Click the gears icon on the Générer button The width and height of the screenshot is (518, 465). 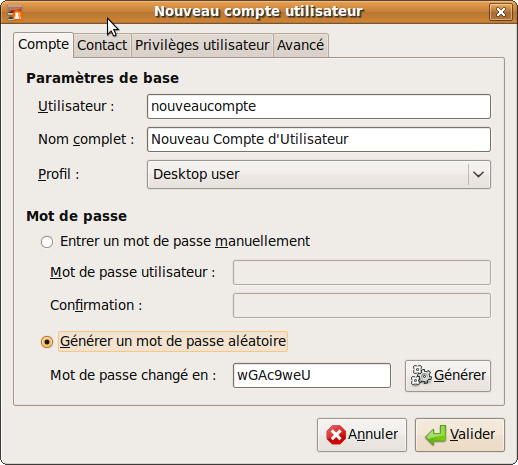[x=421, y=376]
